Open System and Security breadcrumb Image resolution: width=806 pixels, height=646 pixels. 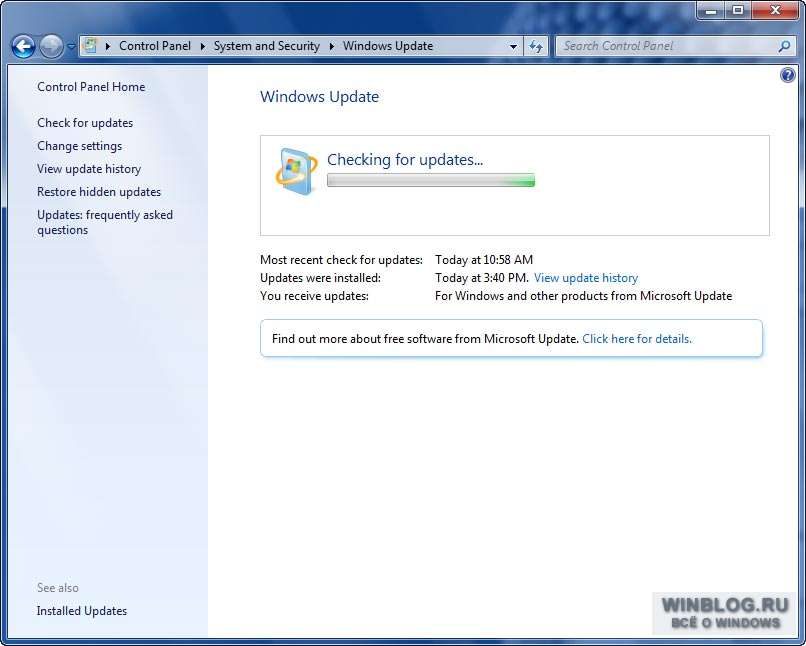(267, 46)
